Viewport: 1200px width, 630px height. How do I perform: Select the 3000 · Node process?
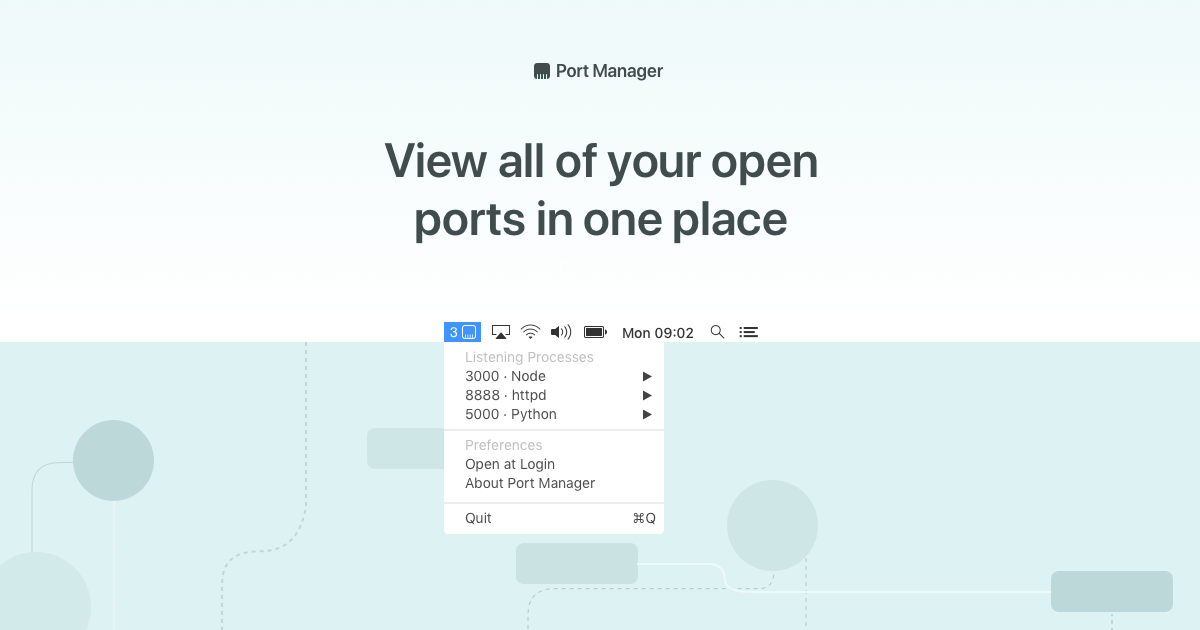[x=554, y=376]
